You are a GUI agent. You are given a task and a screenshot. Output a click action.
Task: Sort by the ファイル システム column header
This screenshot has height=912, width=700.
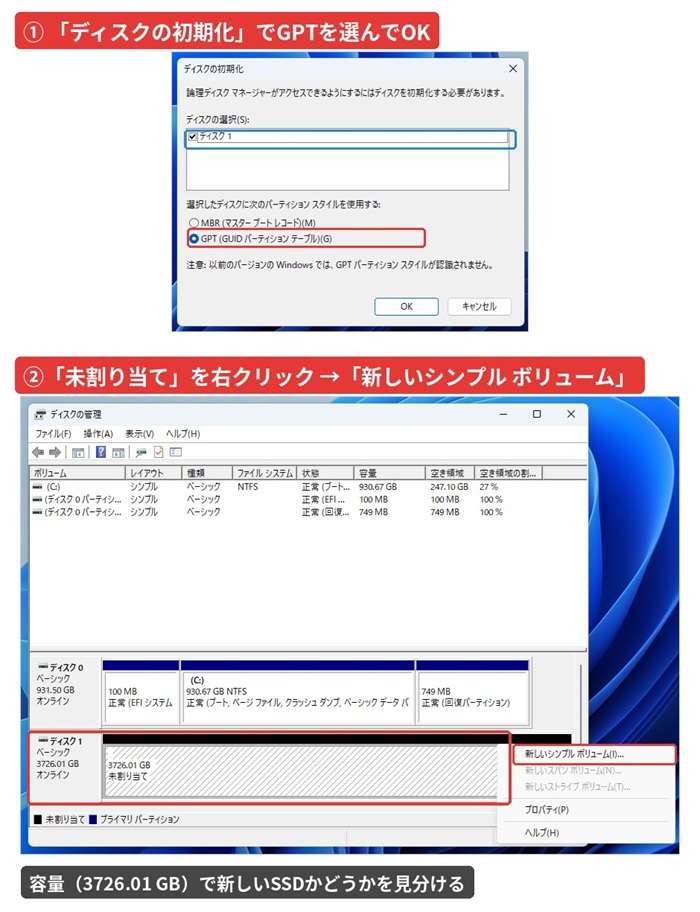[265, 473]
